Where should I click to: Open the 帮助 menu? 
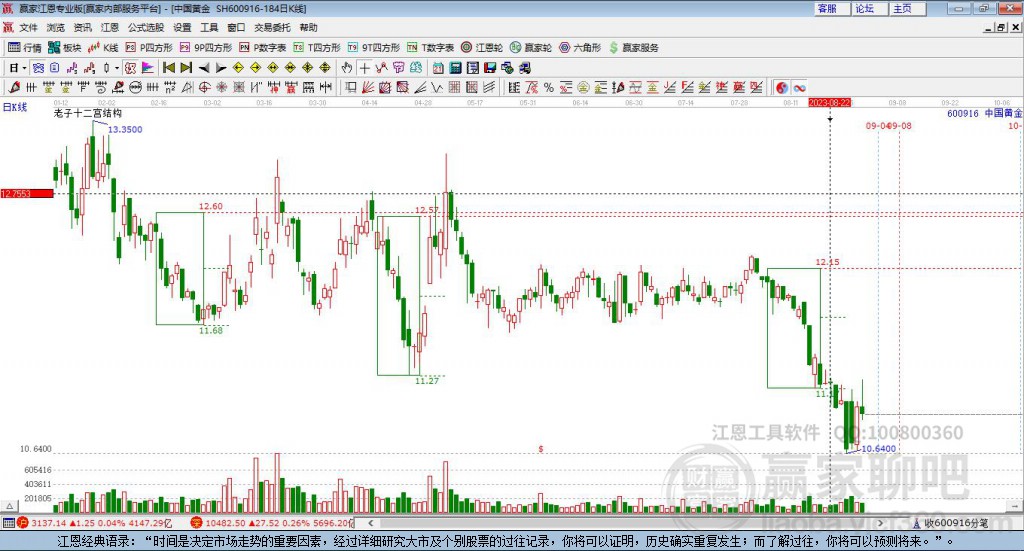308,27
